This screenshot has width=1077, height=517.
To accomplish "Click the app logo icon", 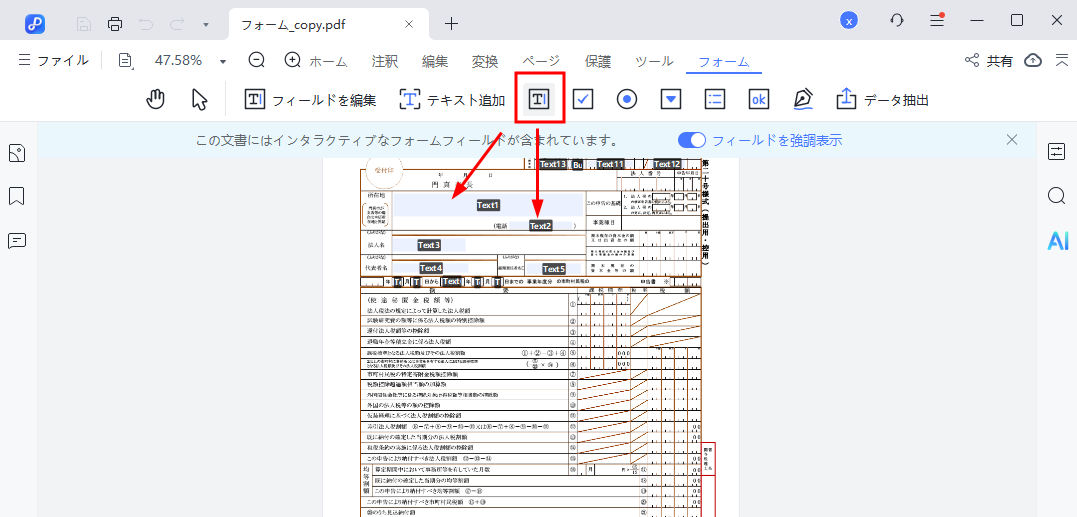I will (x=35, y=24).
